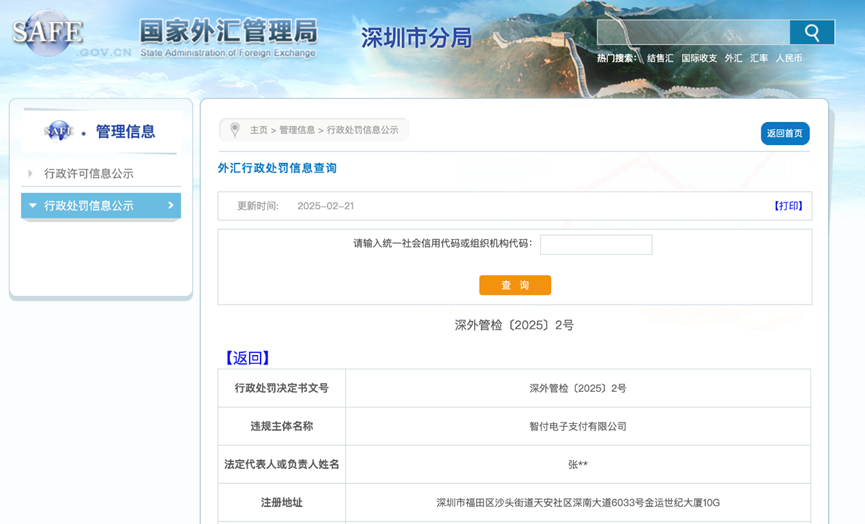Open 行政许可信息公示 in sidebar
The image size is (865, 524).
click(x=89, y=173)
